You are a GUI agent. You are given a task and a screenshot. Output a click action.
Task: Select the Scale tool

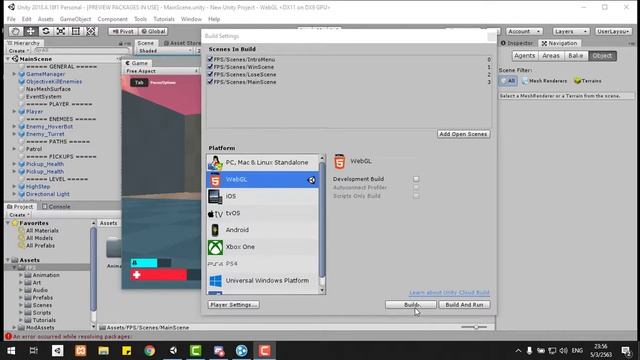[61, 31]
